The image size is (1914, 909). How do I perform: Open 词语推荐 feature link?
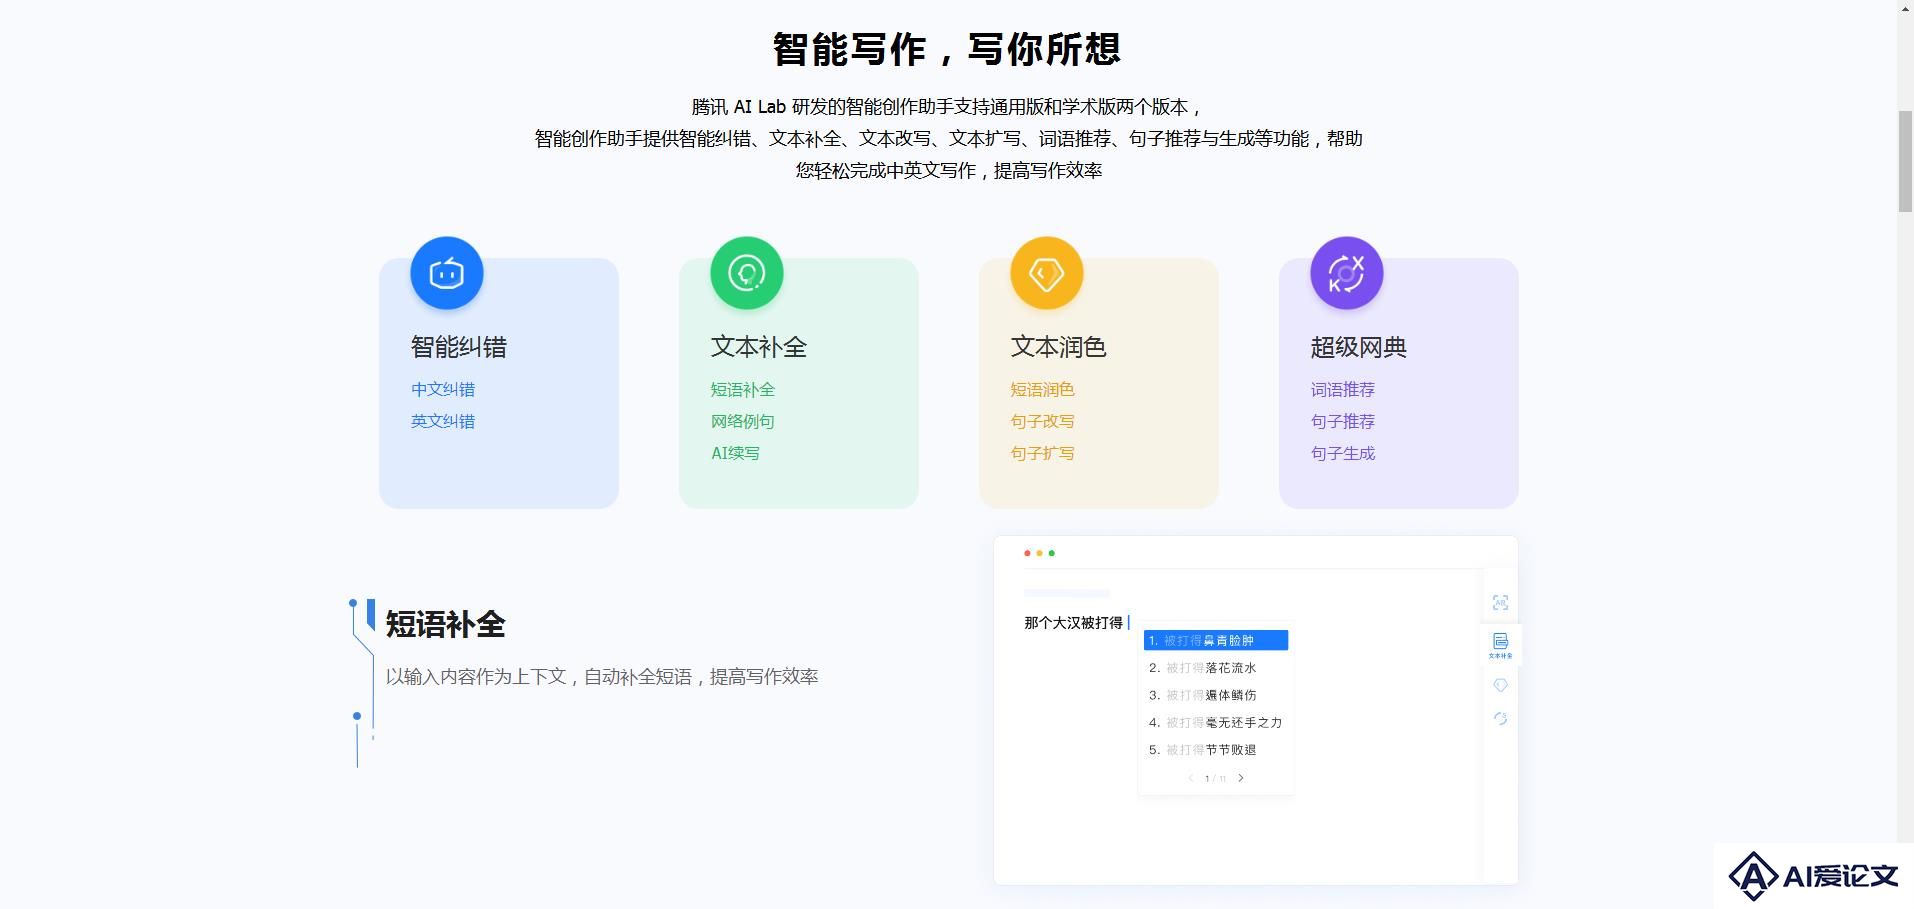1343,389
